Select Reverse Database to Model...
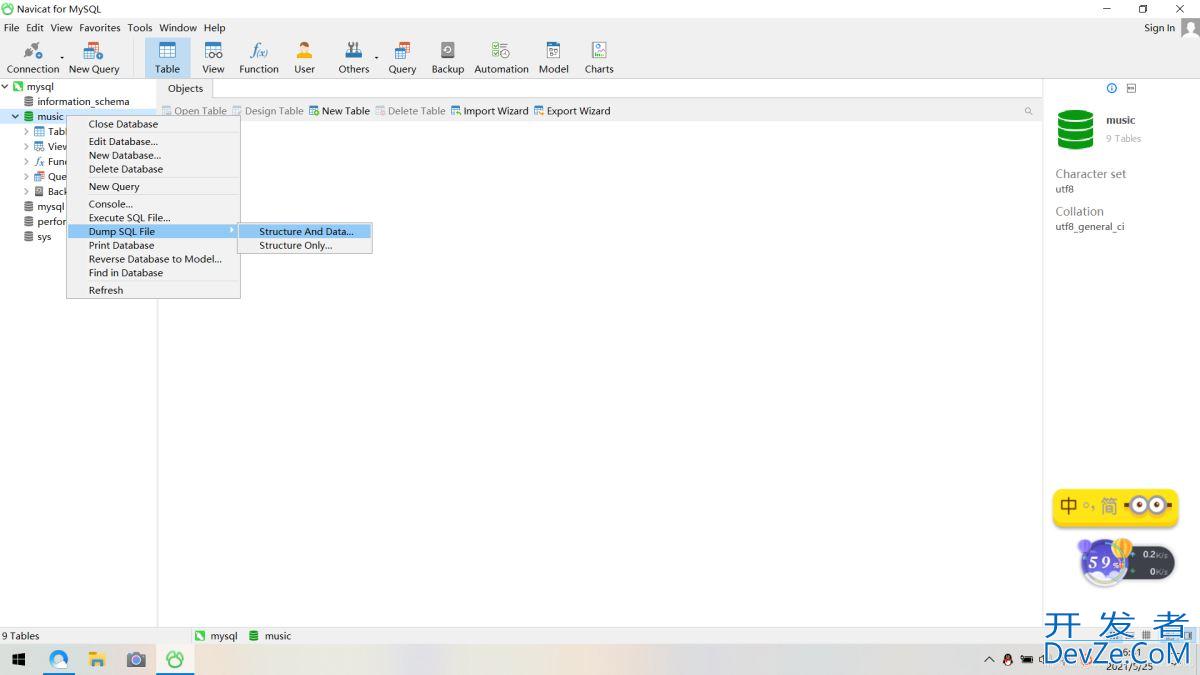 coord(153,259)
